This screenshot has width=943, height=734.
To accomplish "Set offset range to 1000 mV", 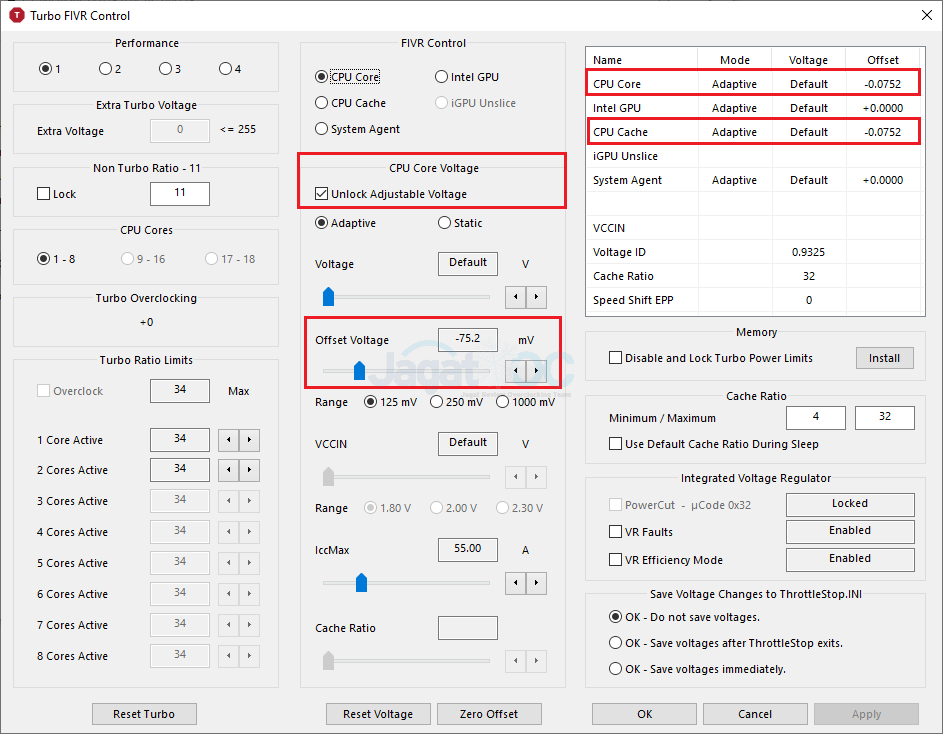I will [526, 401].
